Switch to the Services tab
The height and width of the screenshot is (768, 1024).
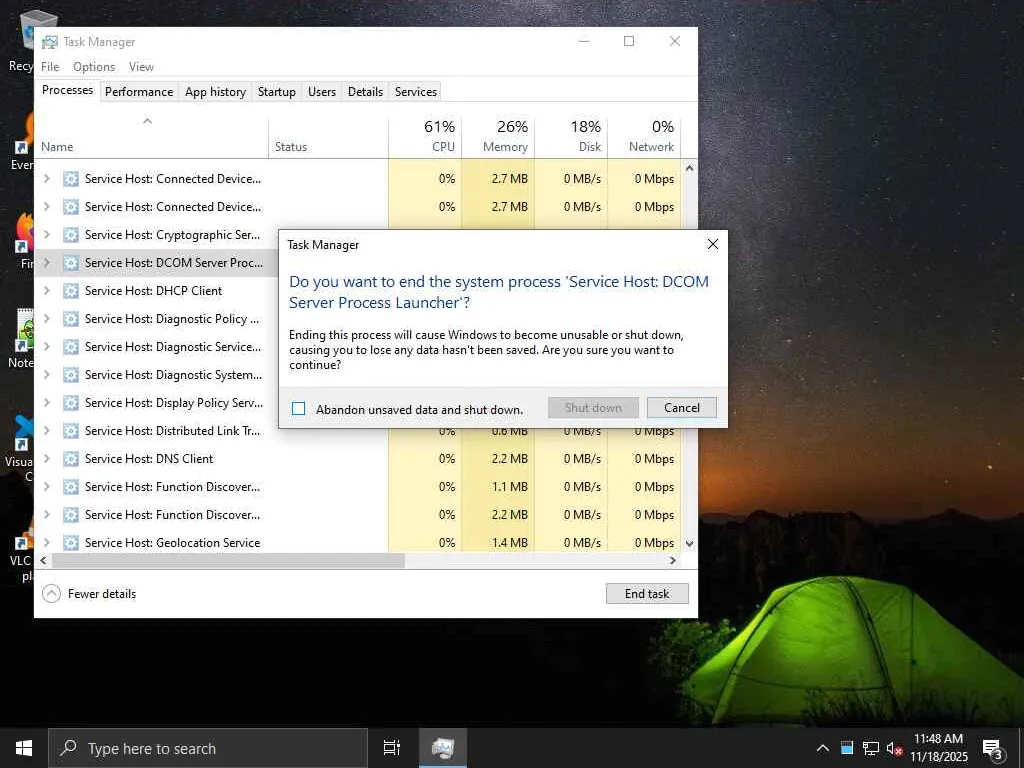(x=416, y=92)
